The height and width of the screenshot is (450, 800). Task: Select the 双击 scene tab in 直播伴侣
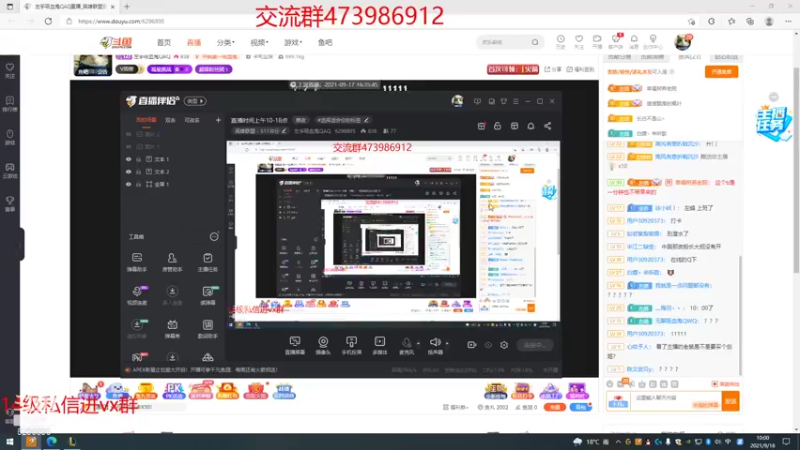click(x=170, y=120)
